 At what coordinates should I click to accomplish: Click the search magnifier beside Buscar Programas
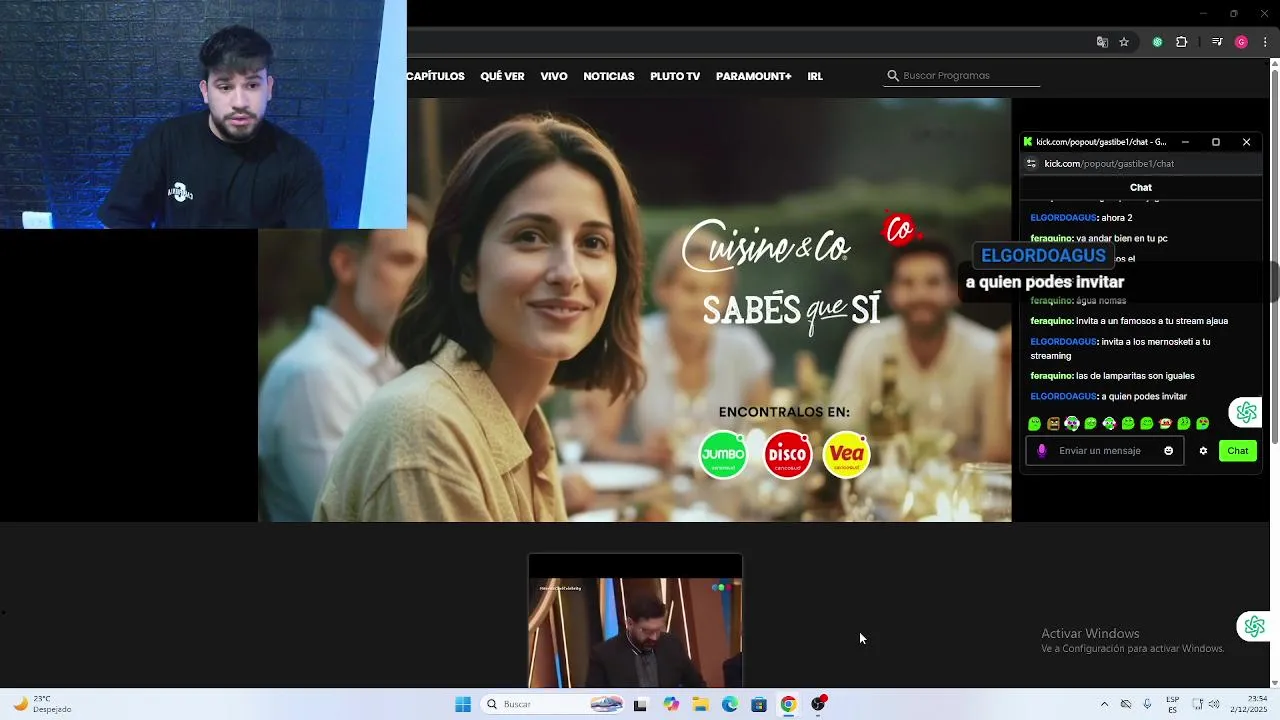point(893,76)
